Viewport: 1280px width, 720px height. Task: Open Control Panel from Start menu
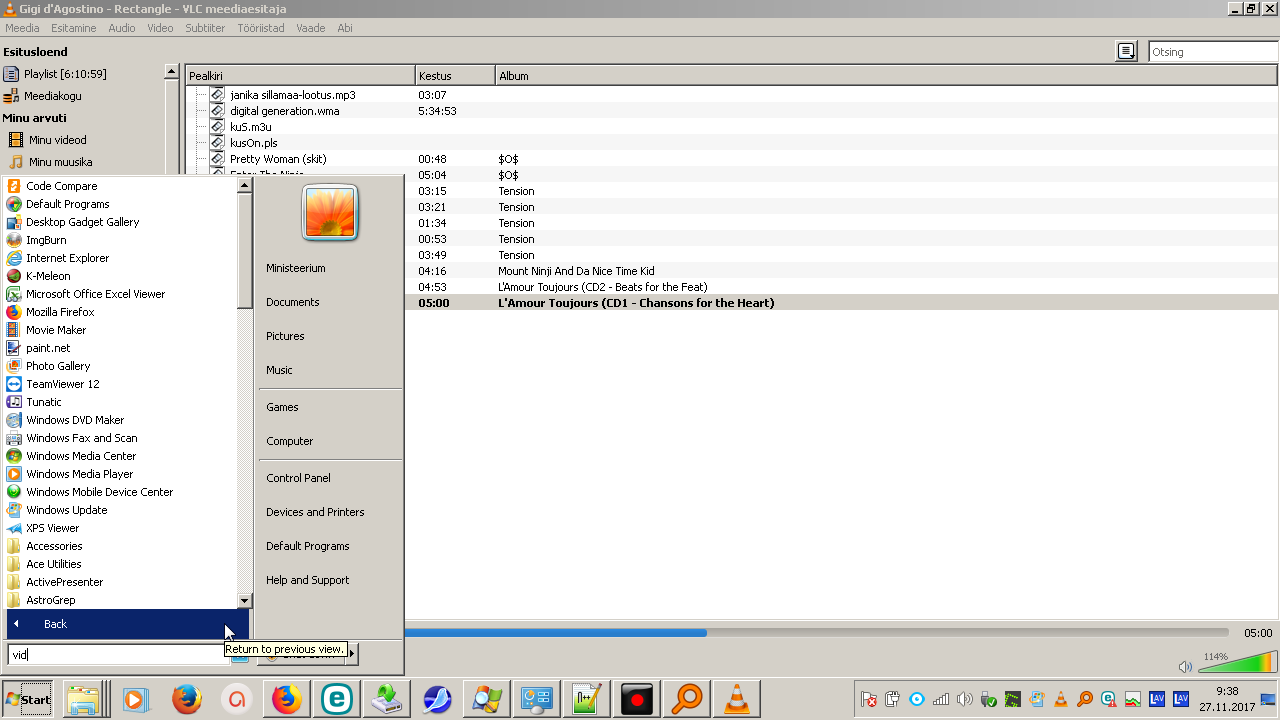[298, 478]
